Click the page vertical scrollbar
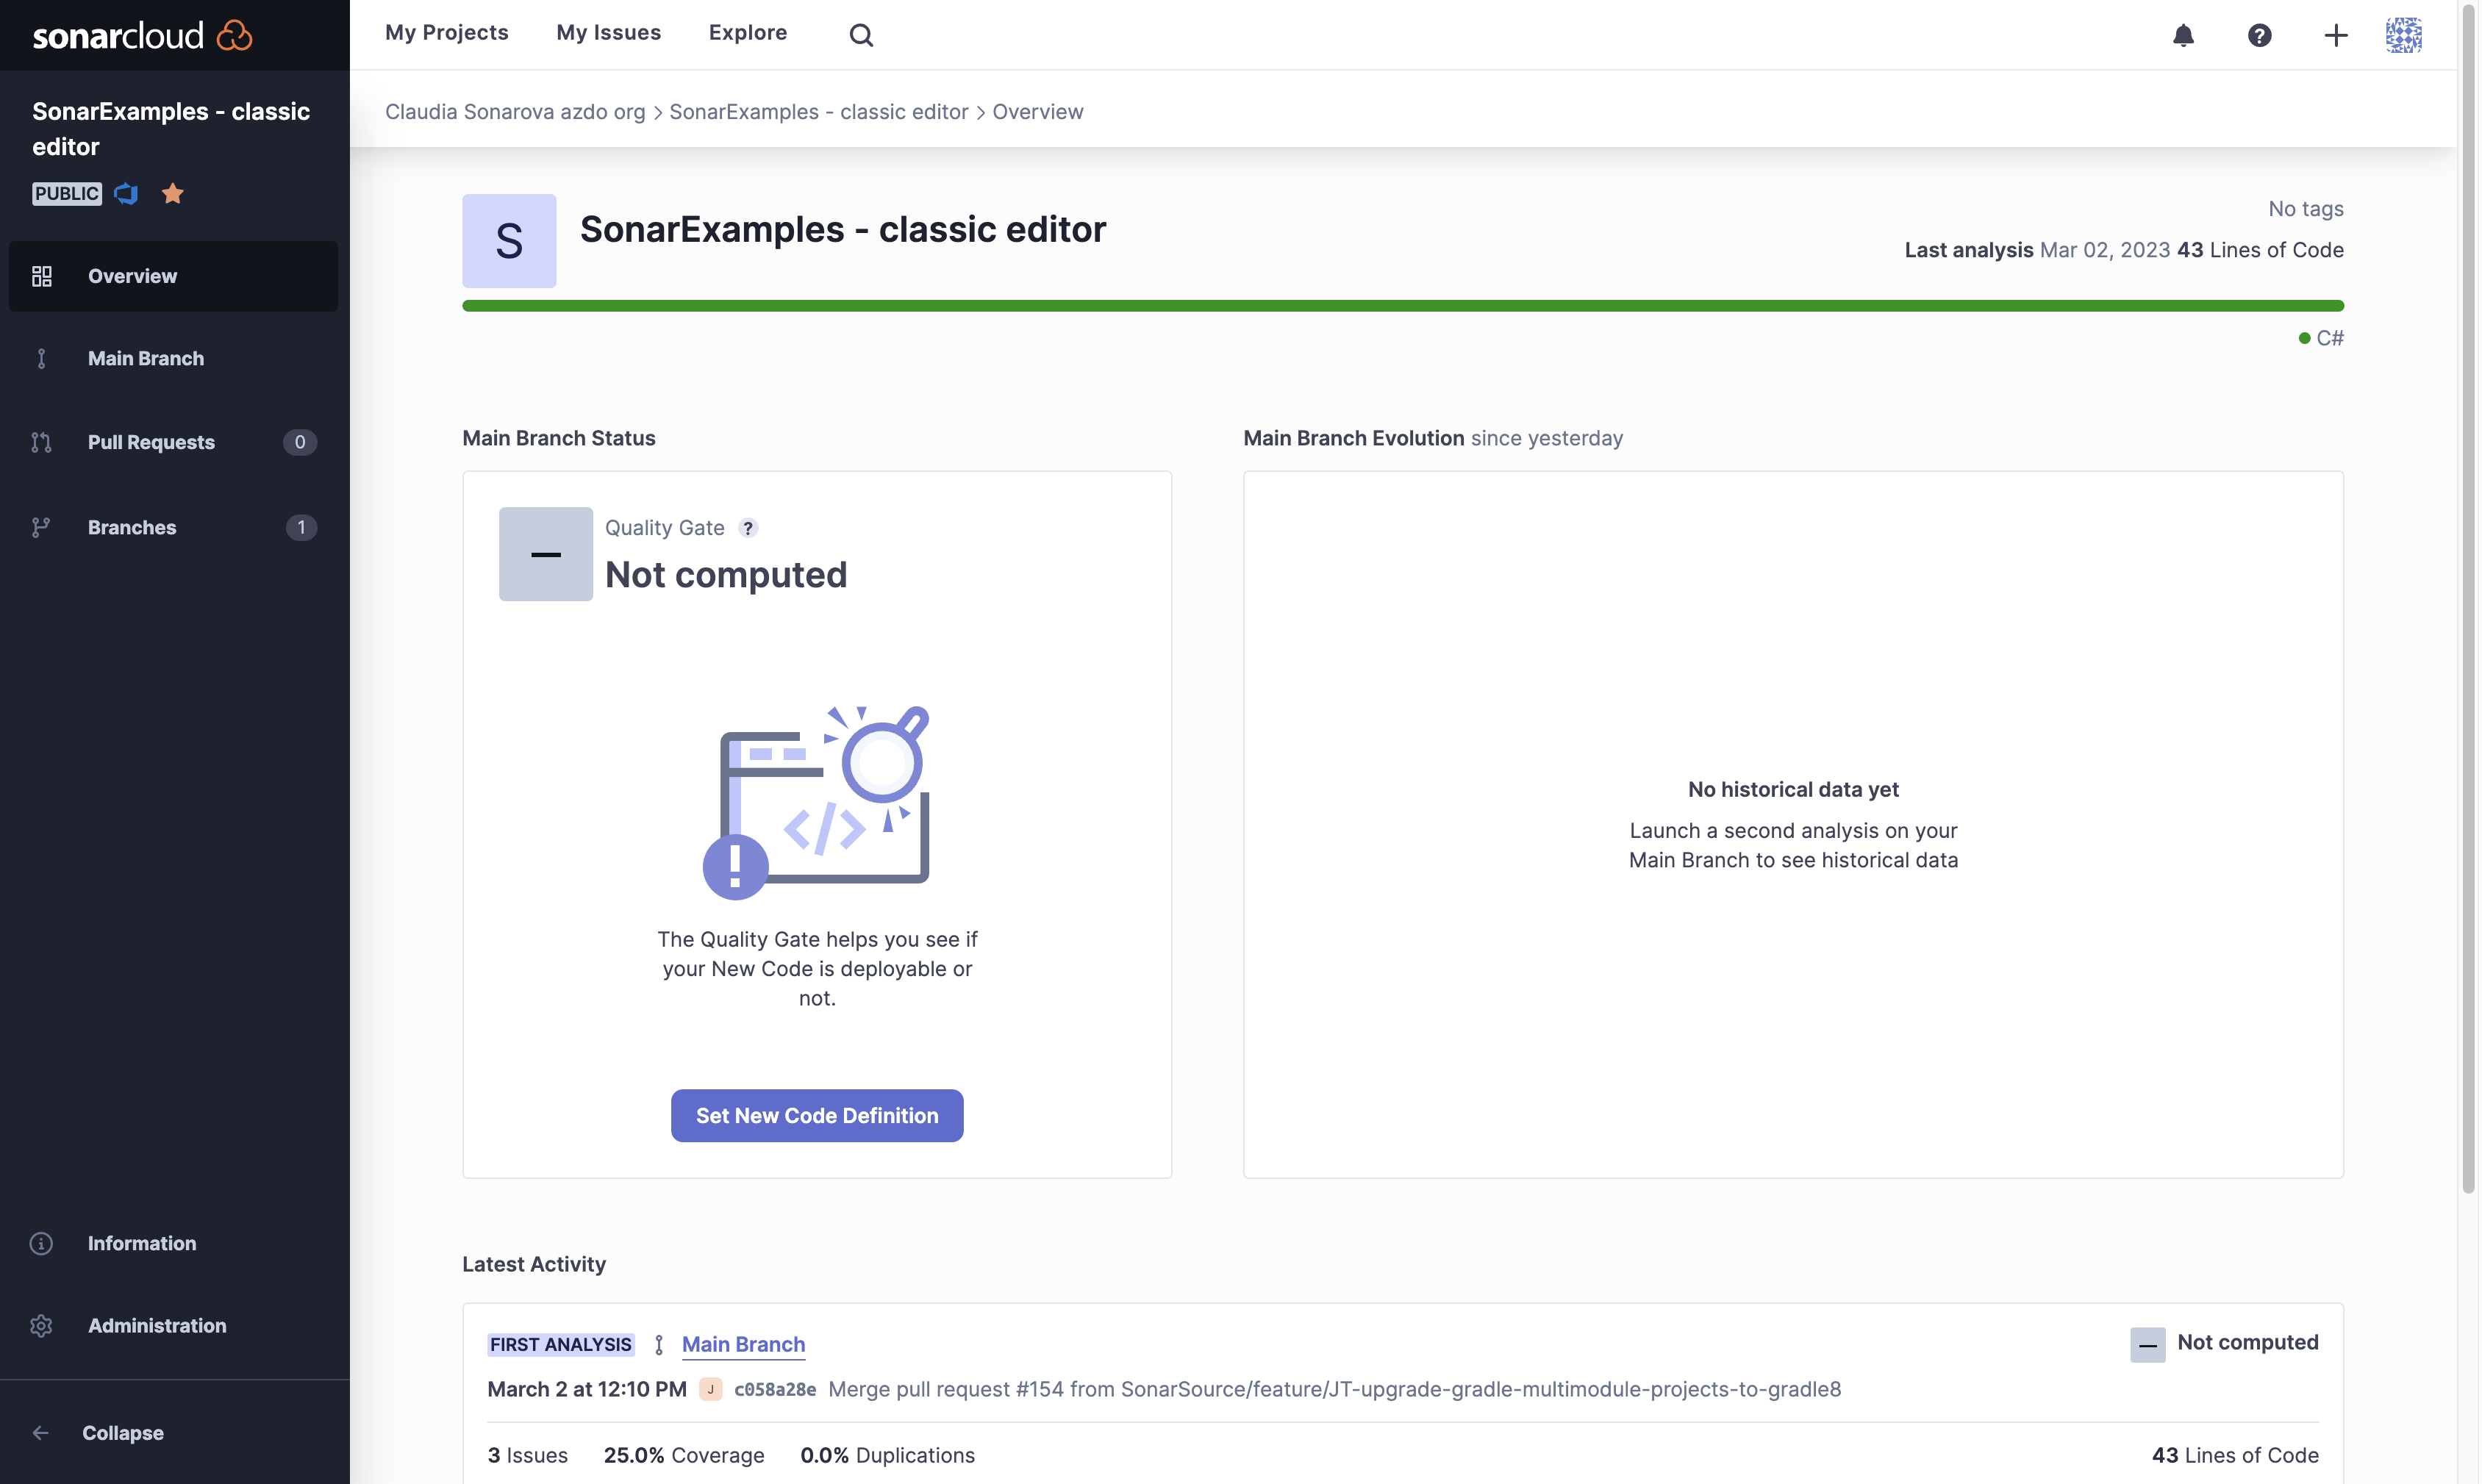This screenshot has width=2482, height=1484. click(x=2468, y=600)
